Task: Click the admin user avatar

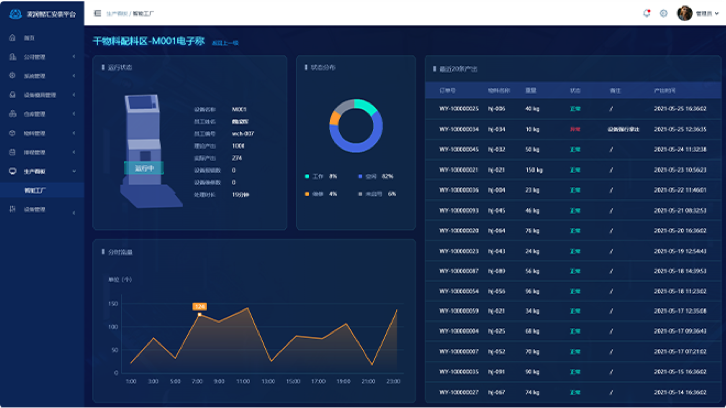Action: [684, 13]
